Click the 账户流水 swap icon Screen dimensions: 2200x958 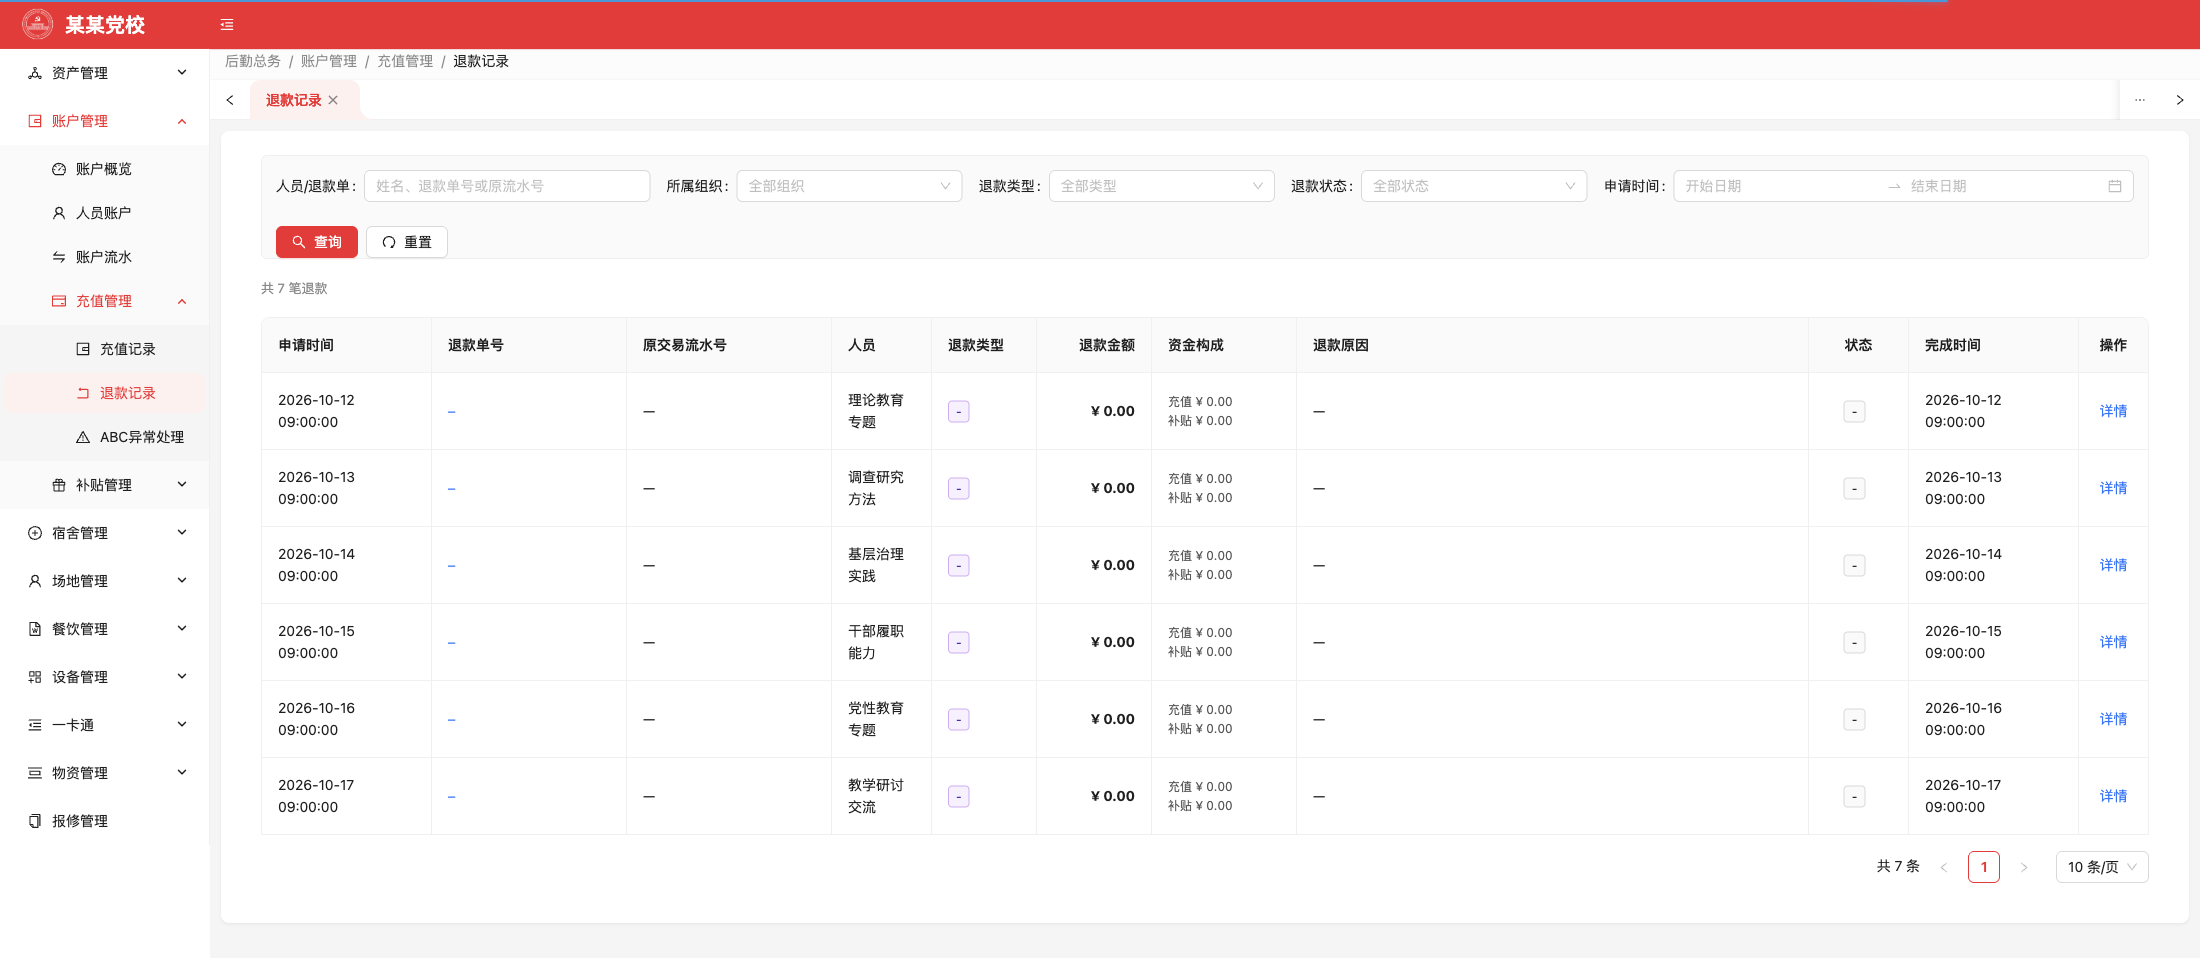pyautogui.click(x=59, y=257)
